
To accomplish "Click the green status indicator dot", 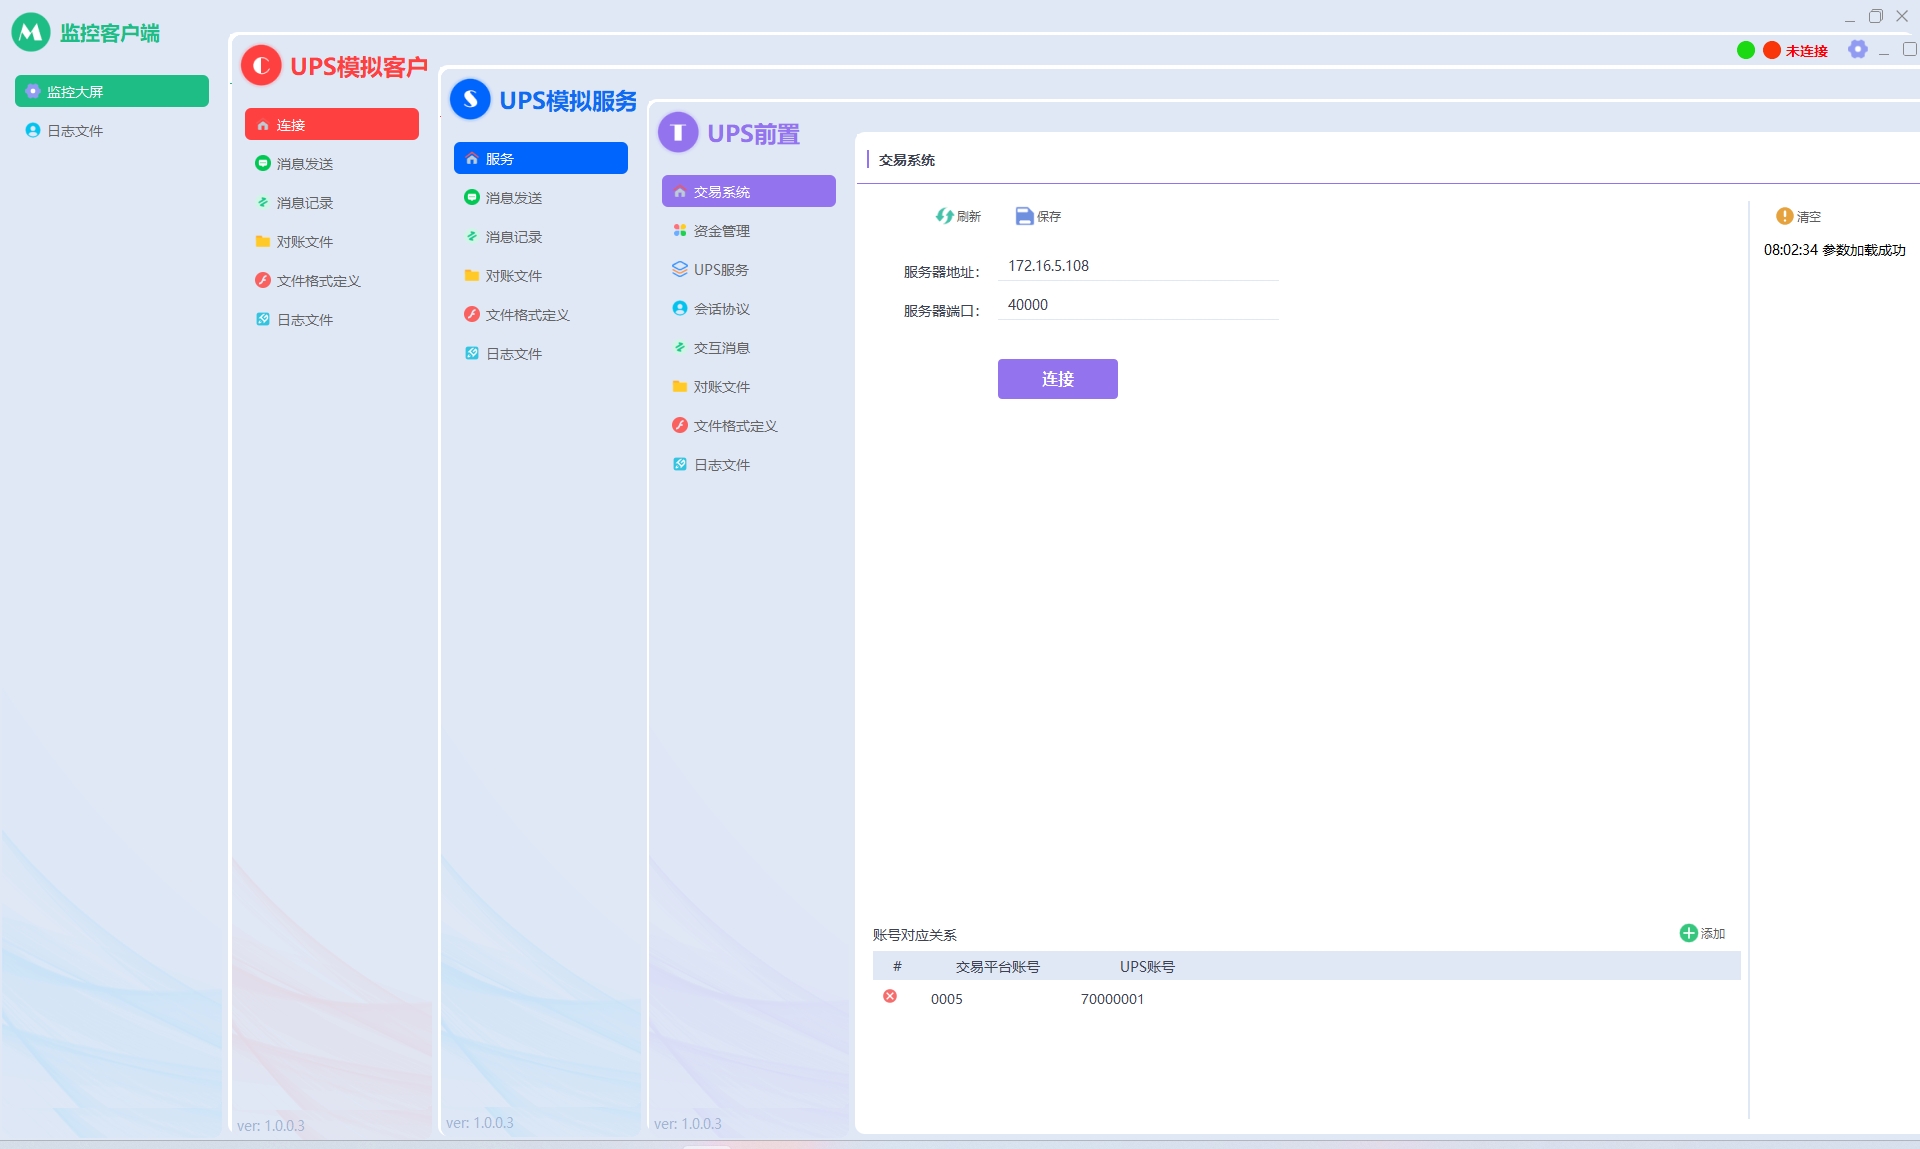I will tap(1746, 50).
